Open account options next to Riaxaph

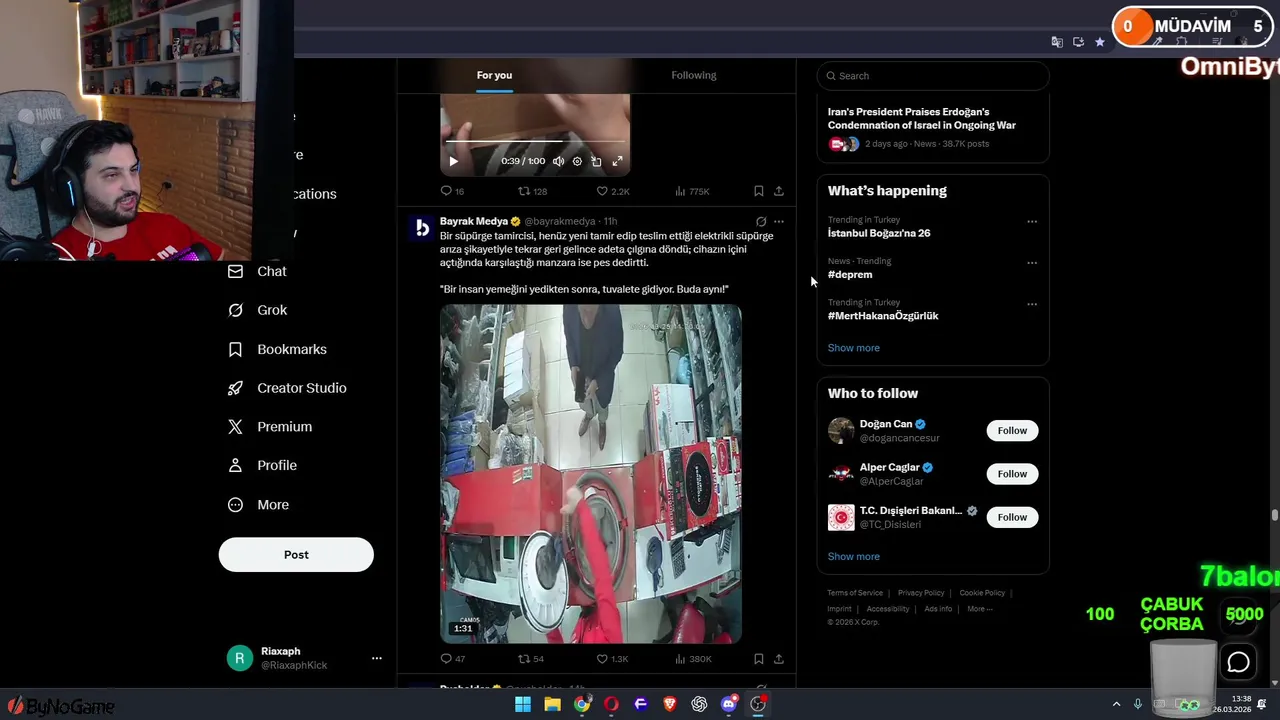pos(377,658)
